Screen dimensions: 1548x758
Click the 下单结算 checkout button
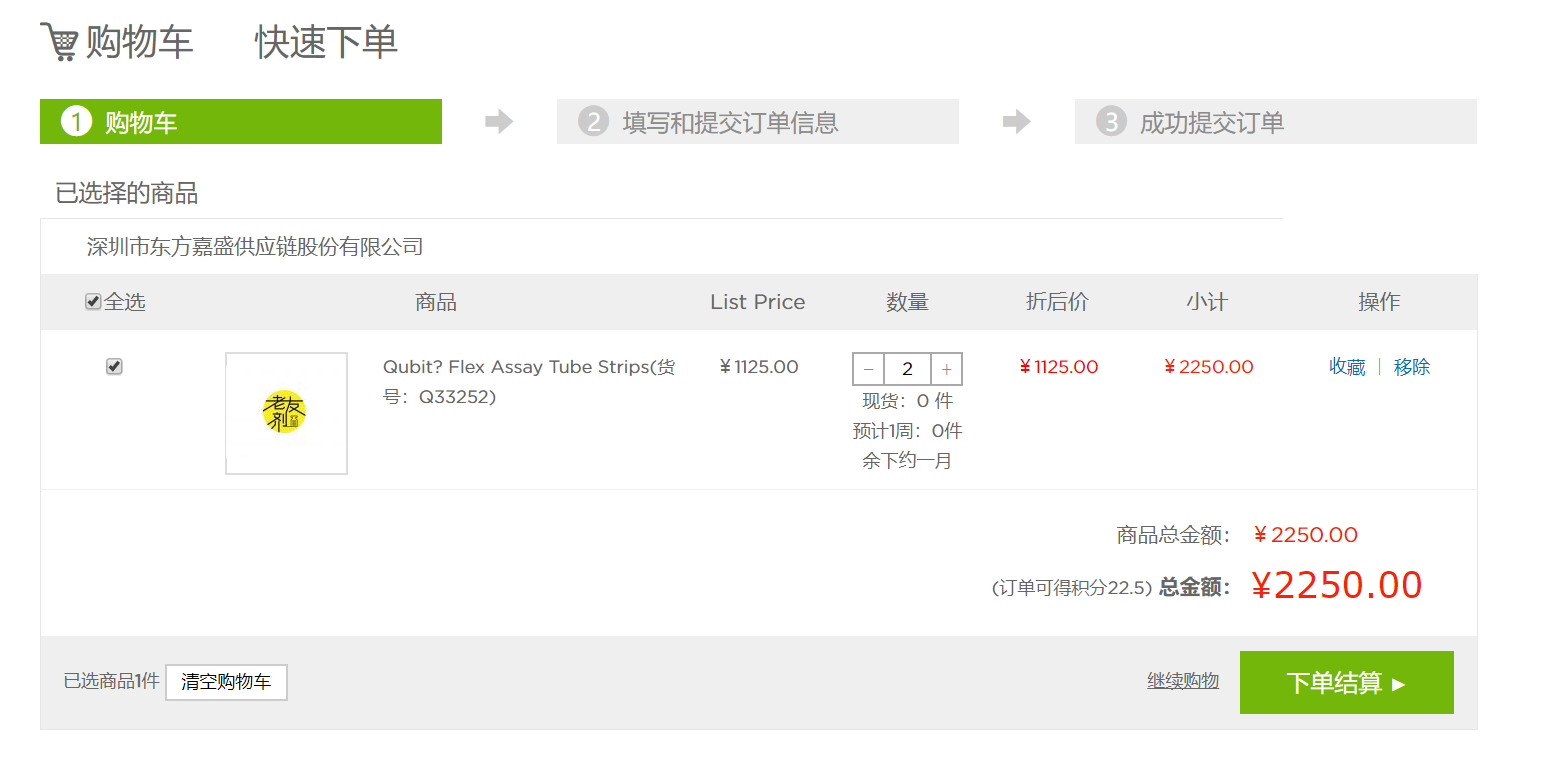(x=1346, y=682)
